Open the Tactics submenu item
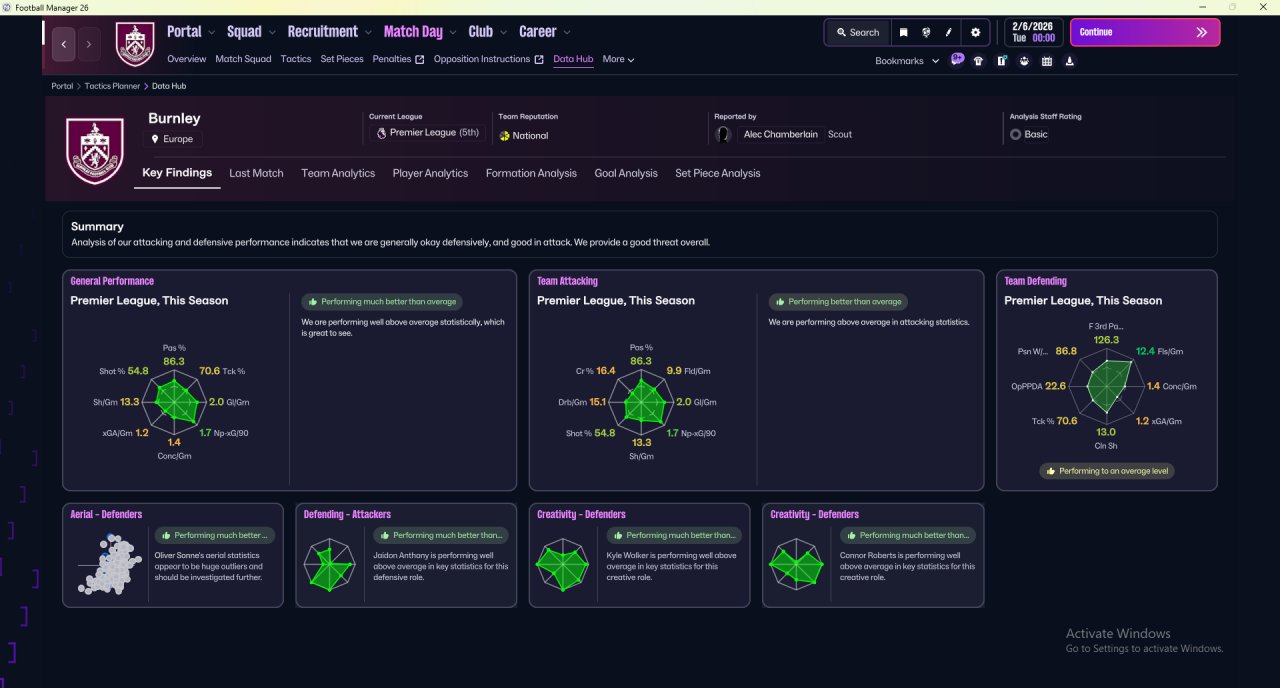 click(x=296, y=59)
